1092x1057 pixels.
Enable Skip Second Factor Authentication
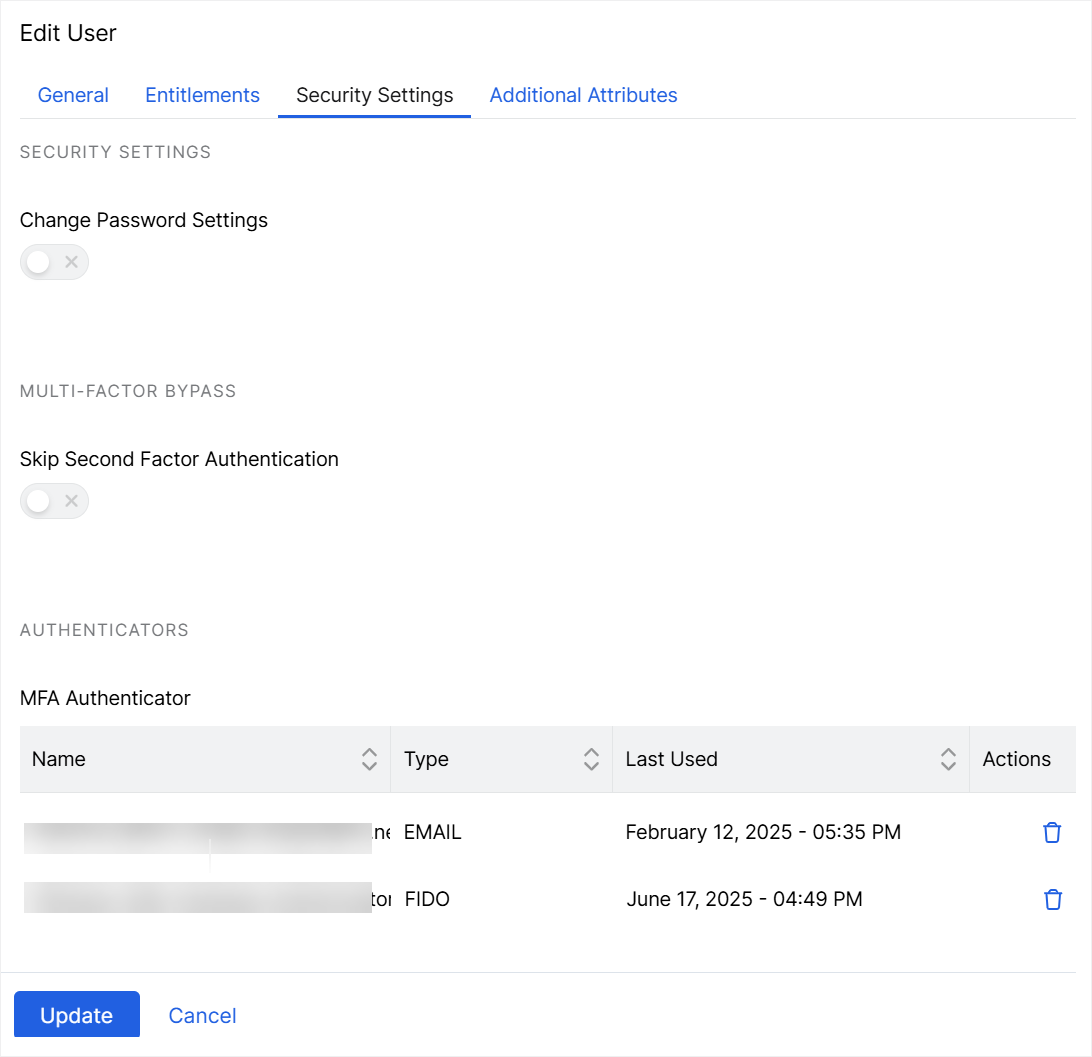click(x=54, y=500)
